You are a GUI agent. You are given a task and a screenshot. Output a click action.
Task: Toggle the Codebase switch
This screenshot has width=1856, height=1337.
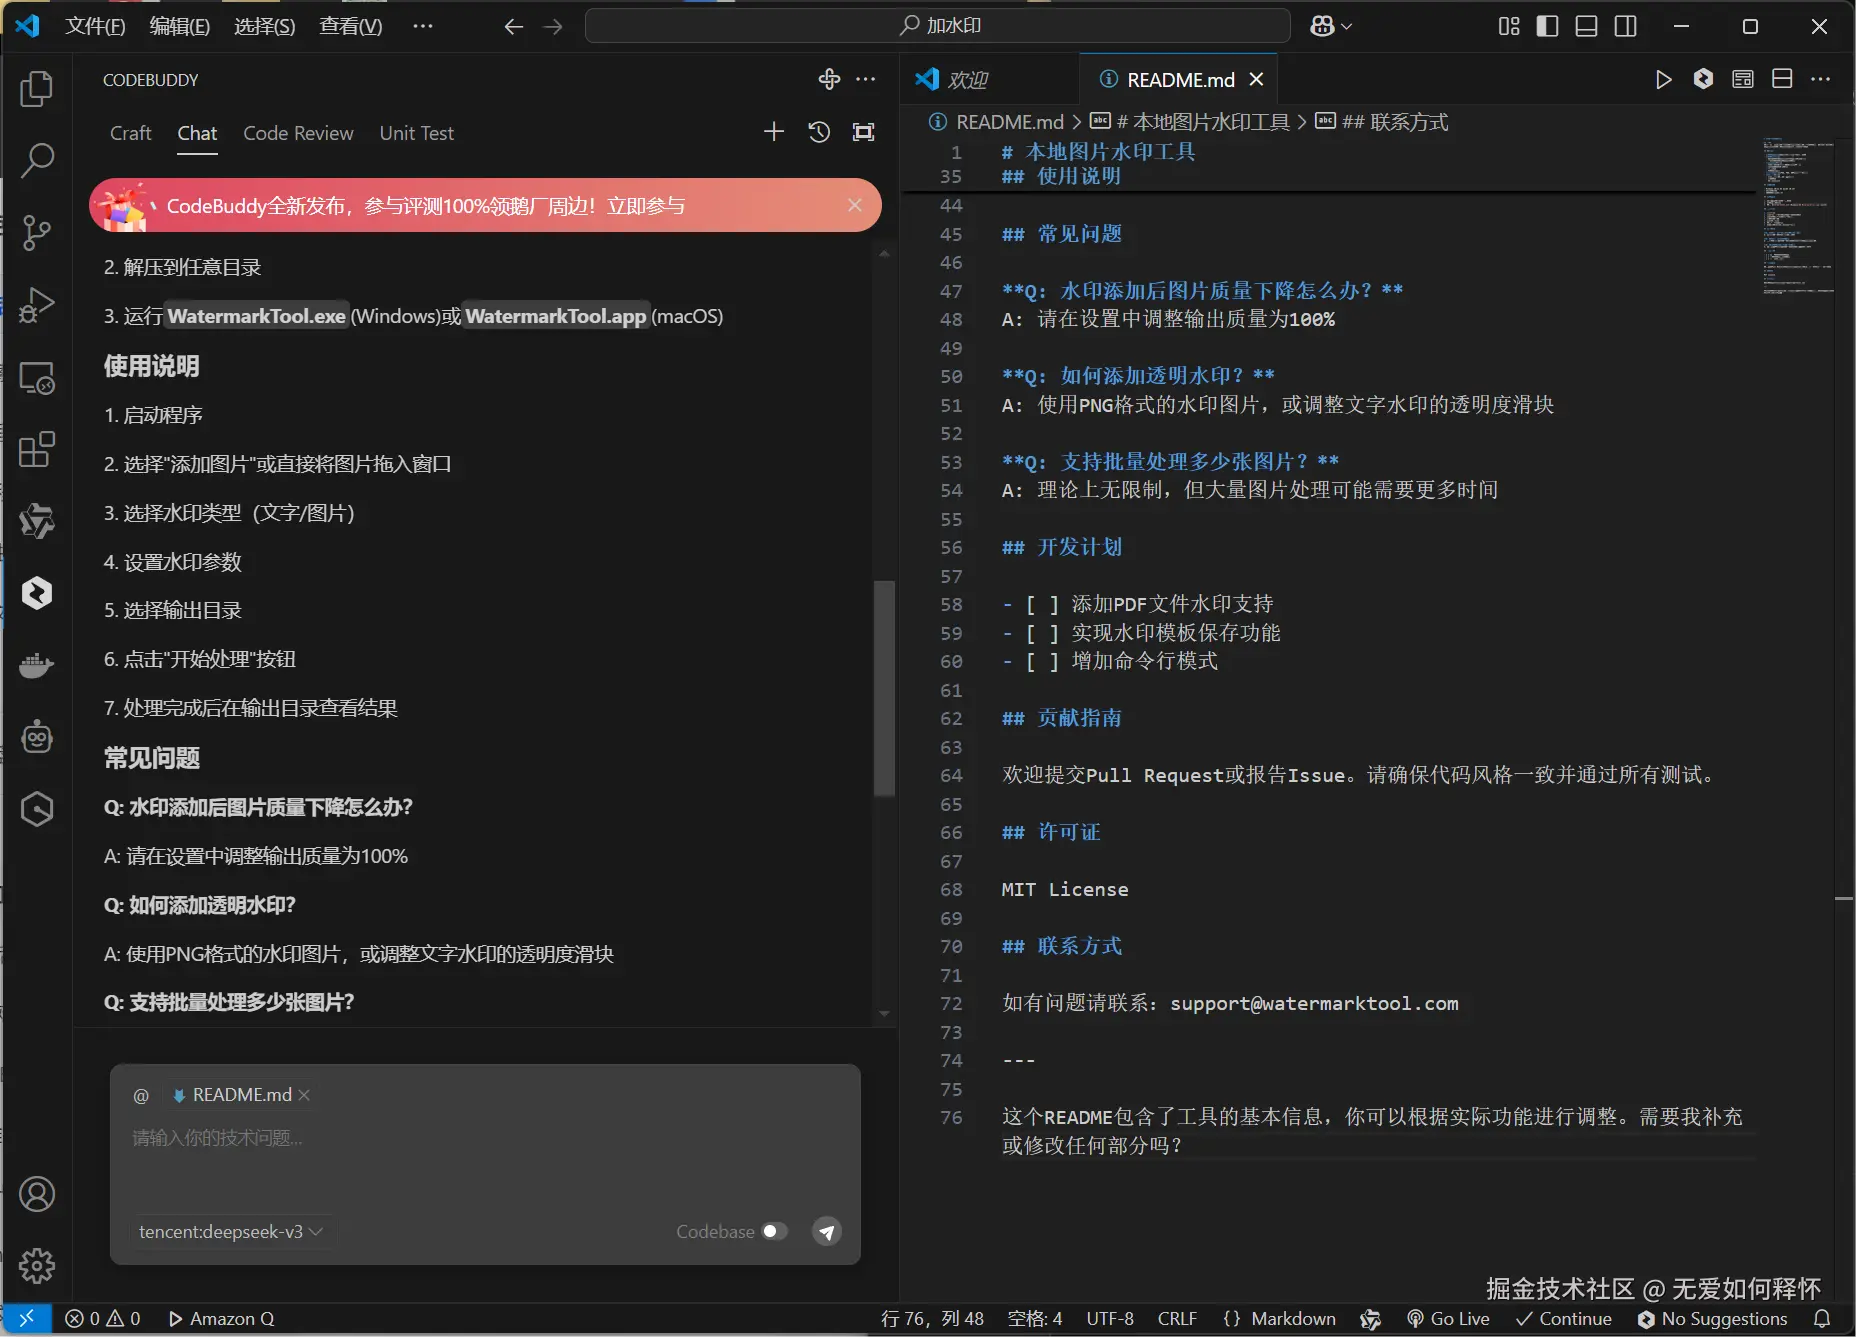pos(775,1232)
